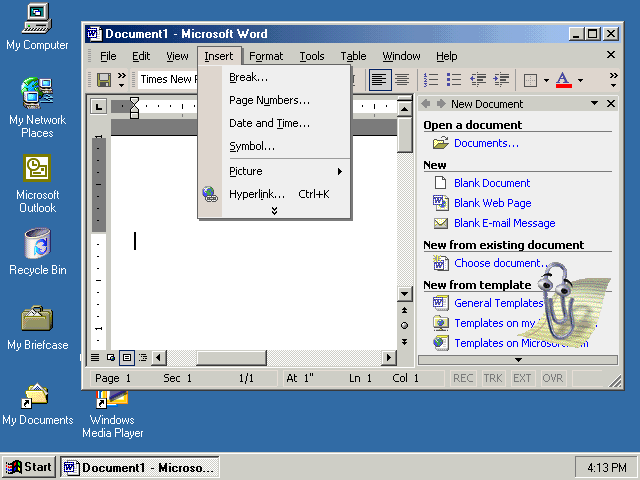
Task: Expand Standard toolbar options chevron
Action: click(122, 80)
